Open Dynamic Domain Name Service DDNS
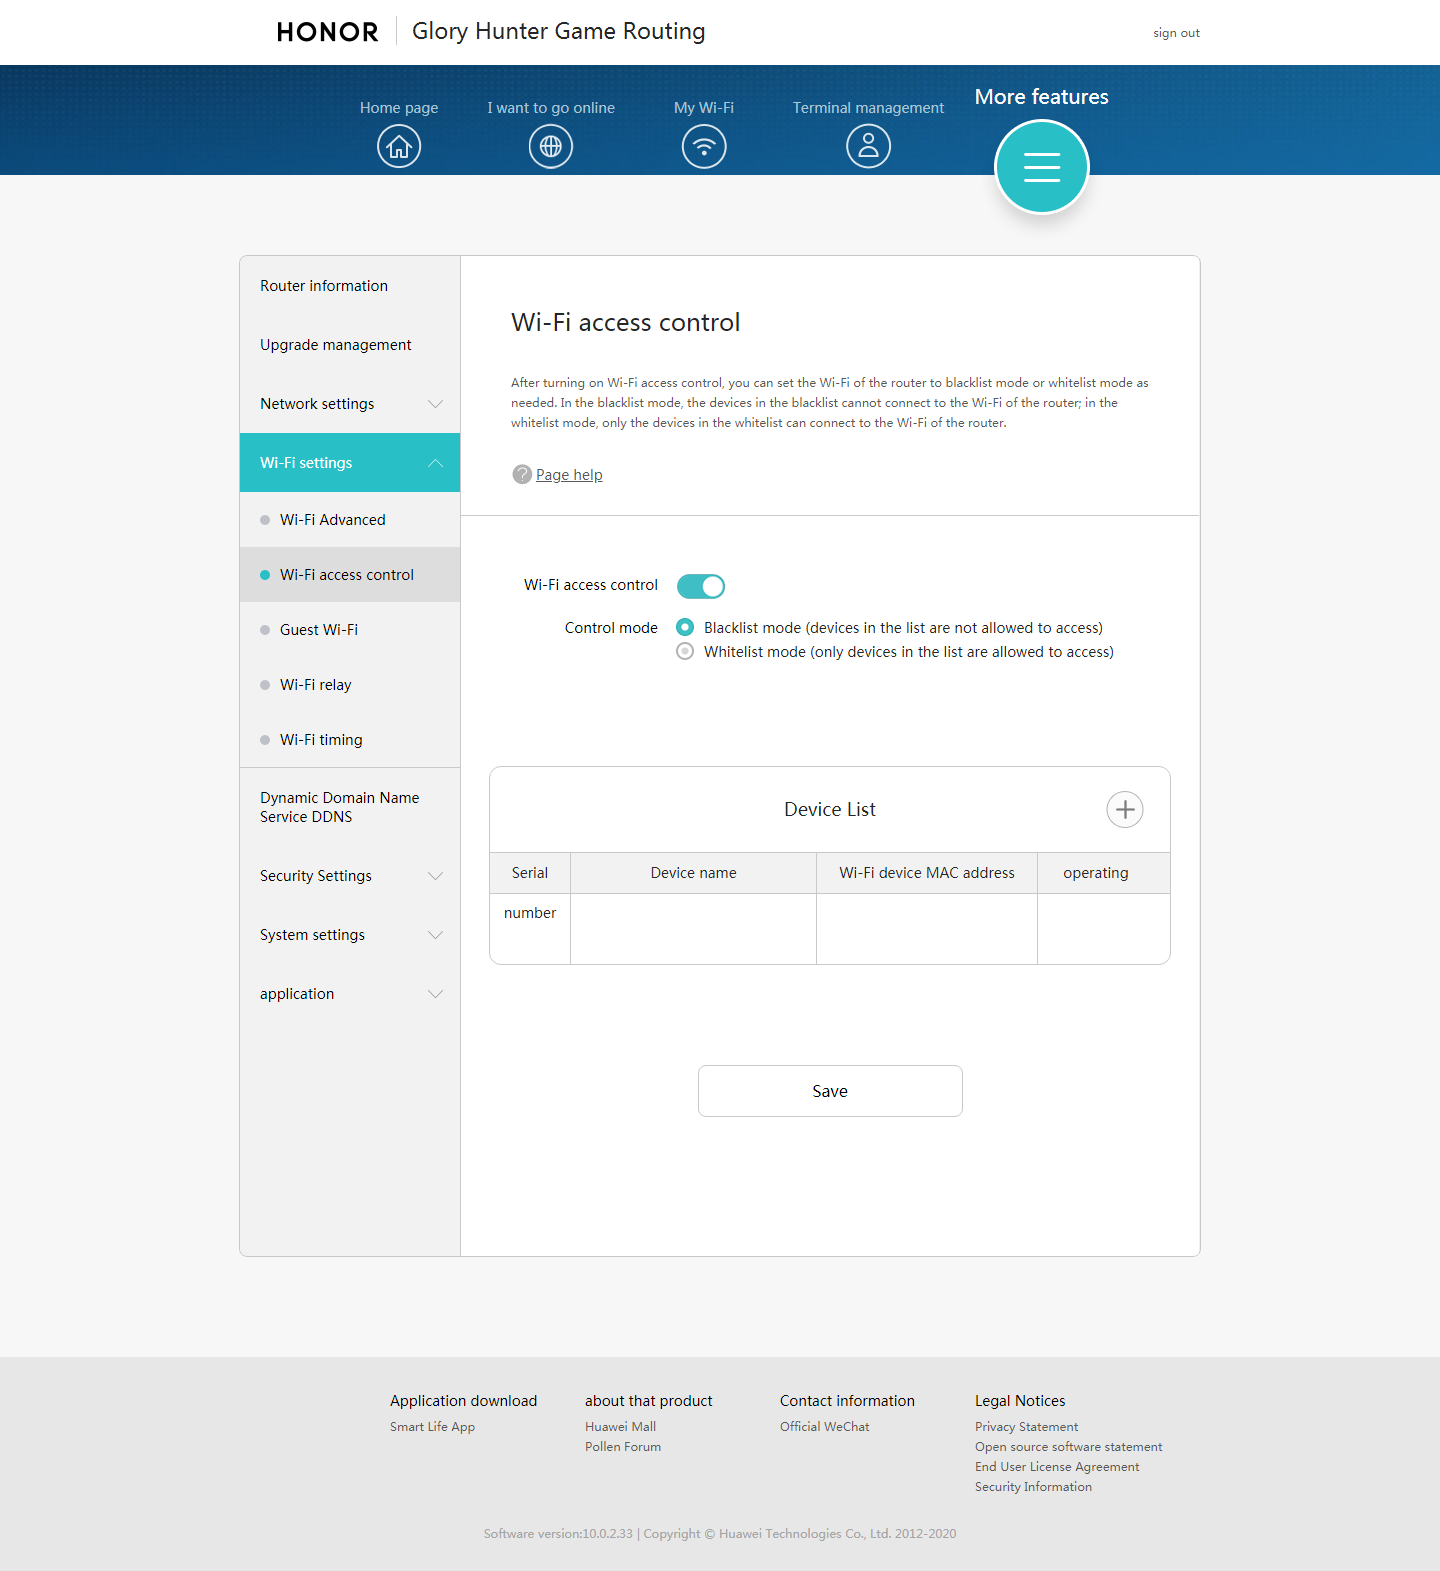 (350, 807)
